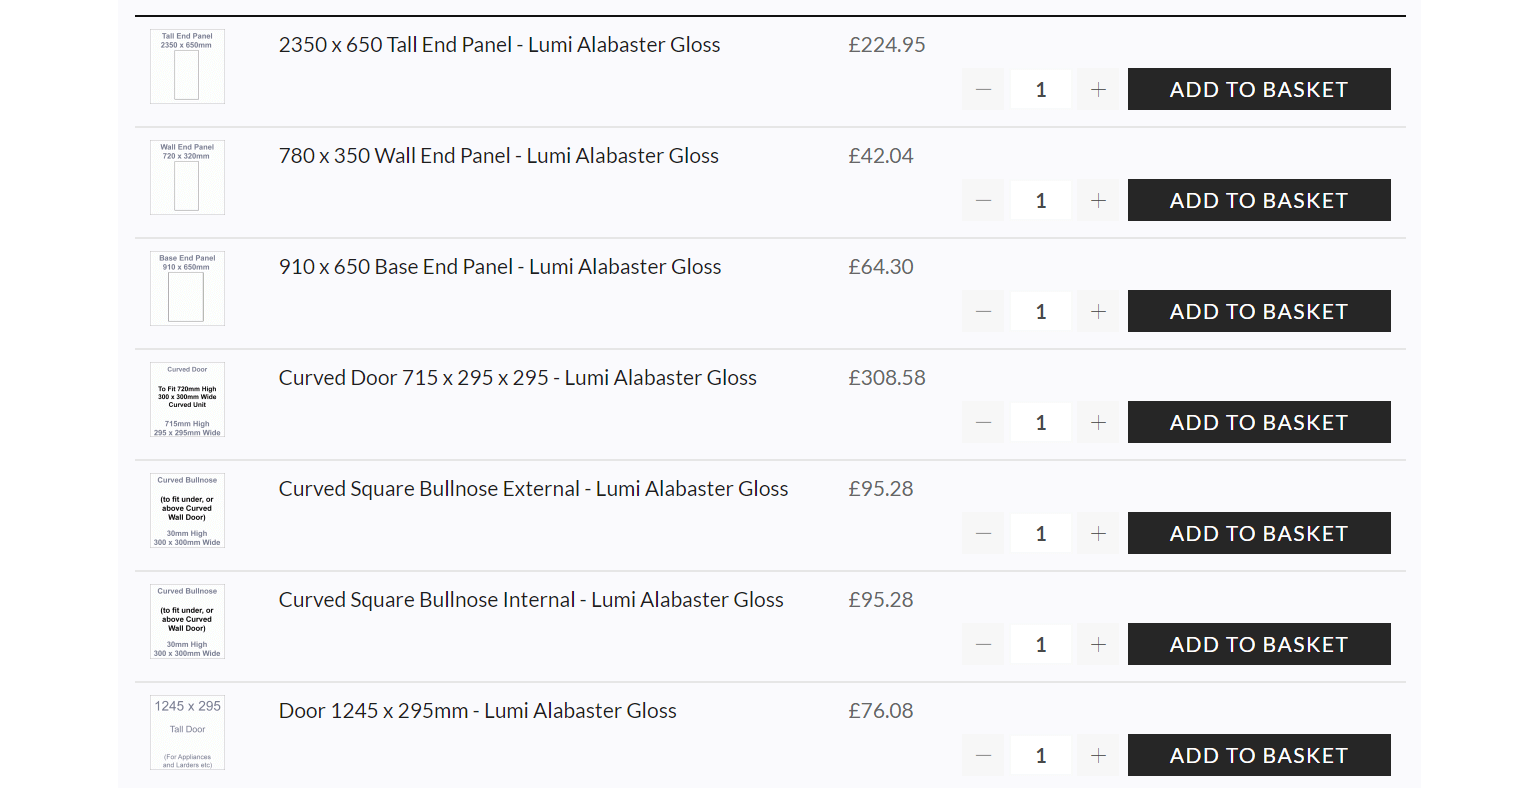The height and width of the screenshot is (788, 1540).
Task: View the Base End Panel thumbnail image
Action: pos(187,288)
